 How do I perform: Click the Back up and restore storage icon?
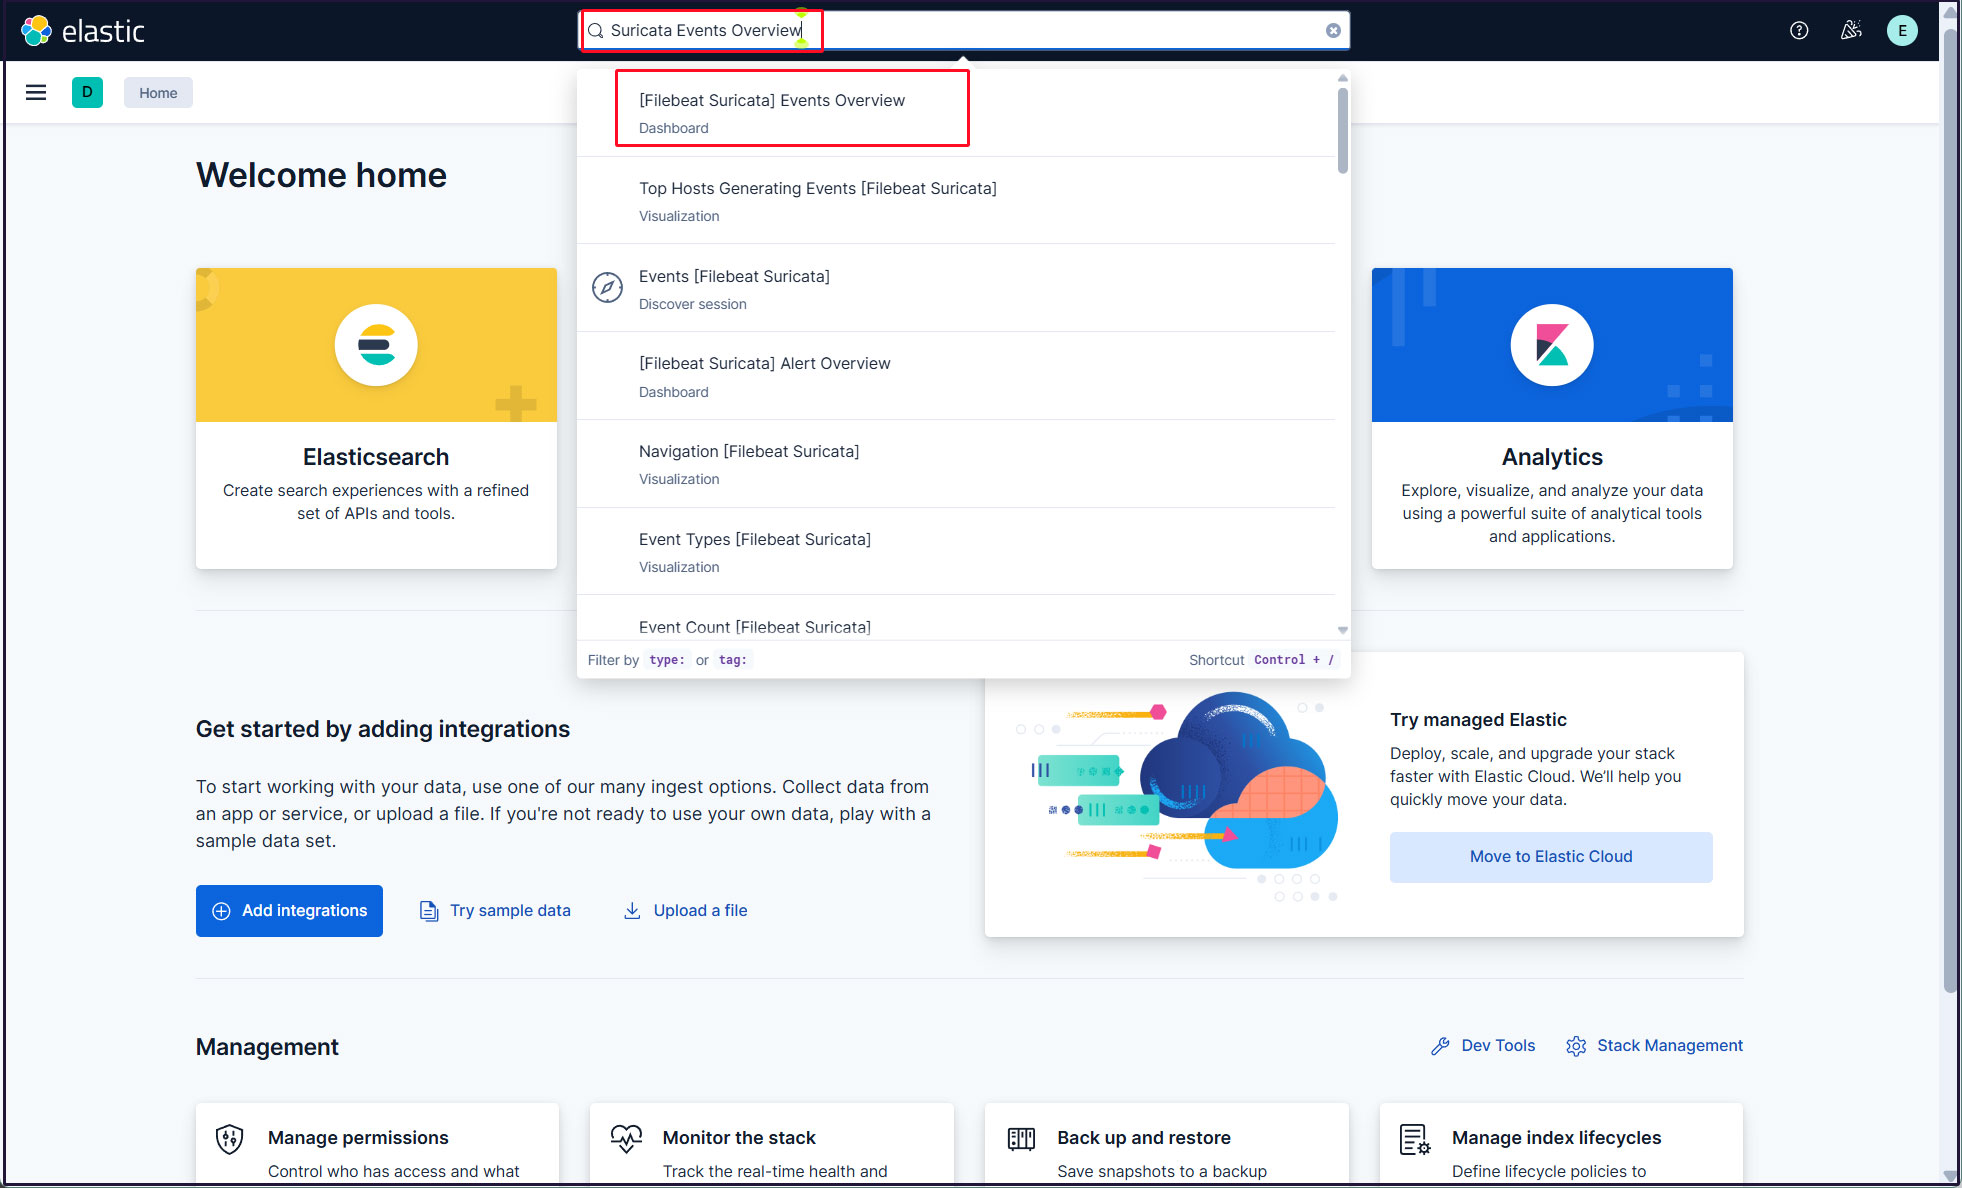[1021, 1138]
